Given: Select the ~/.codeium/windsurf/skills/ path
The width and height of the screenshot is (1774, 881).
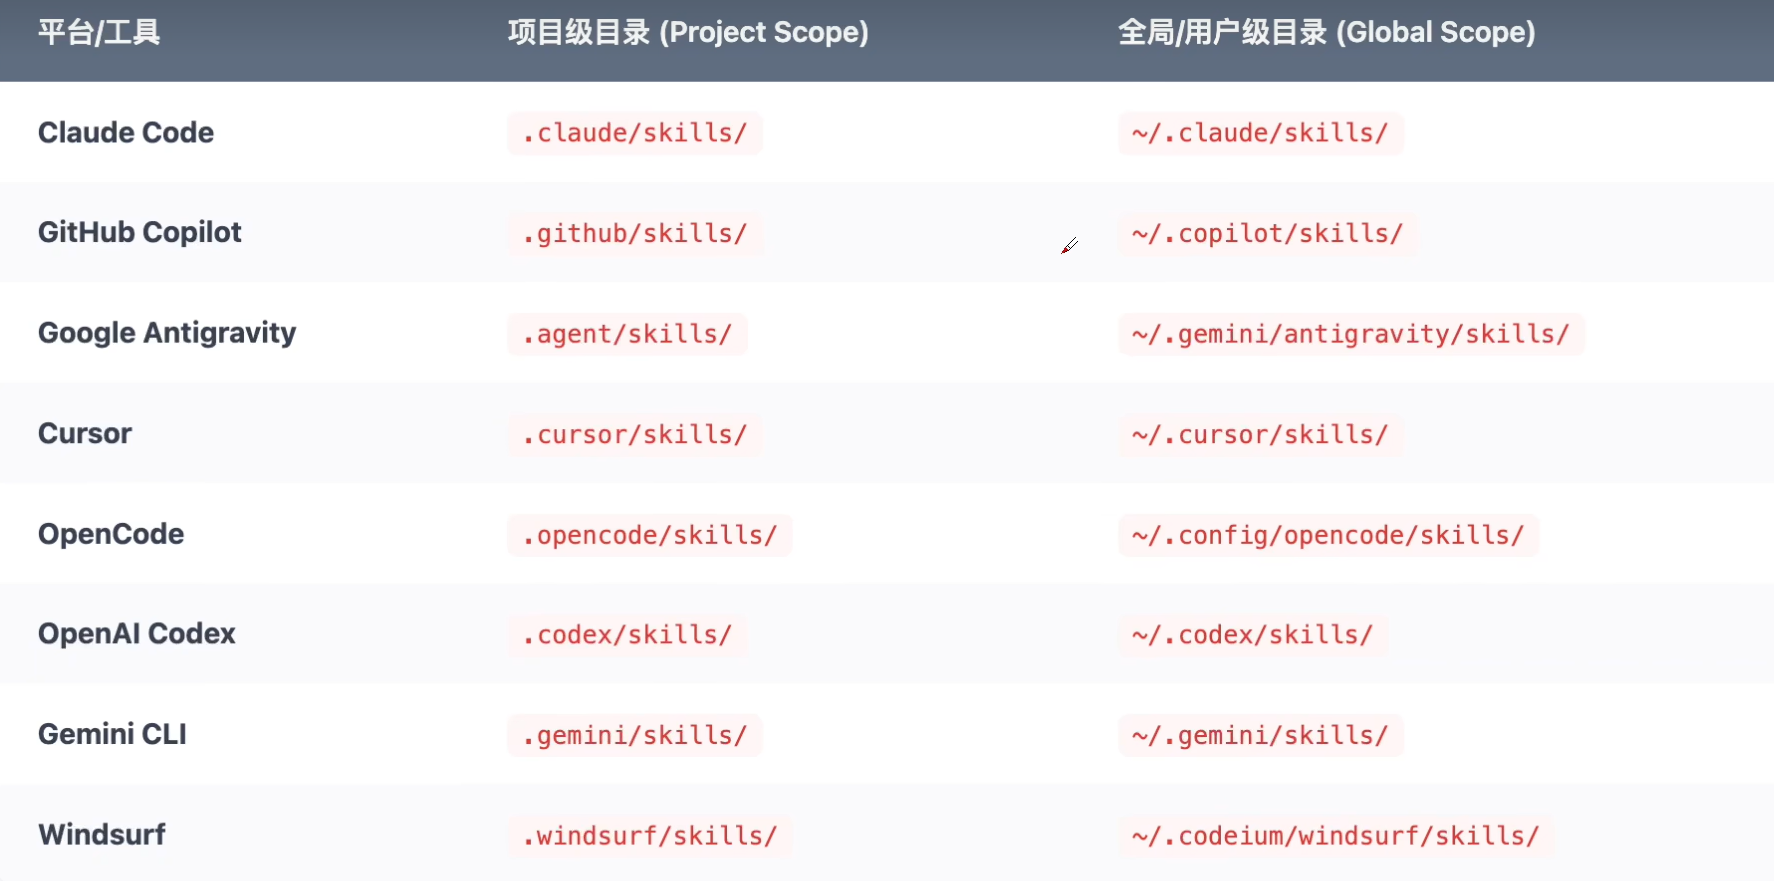Looking at the screenshot, I should point(1336,836).
